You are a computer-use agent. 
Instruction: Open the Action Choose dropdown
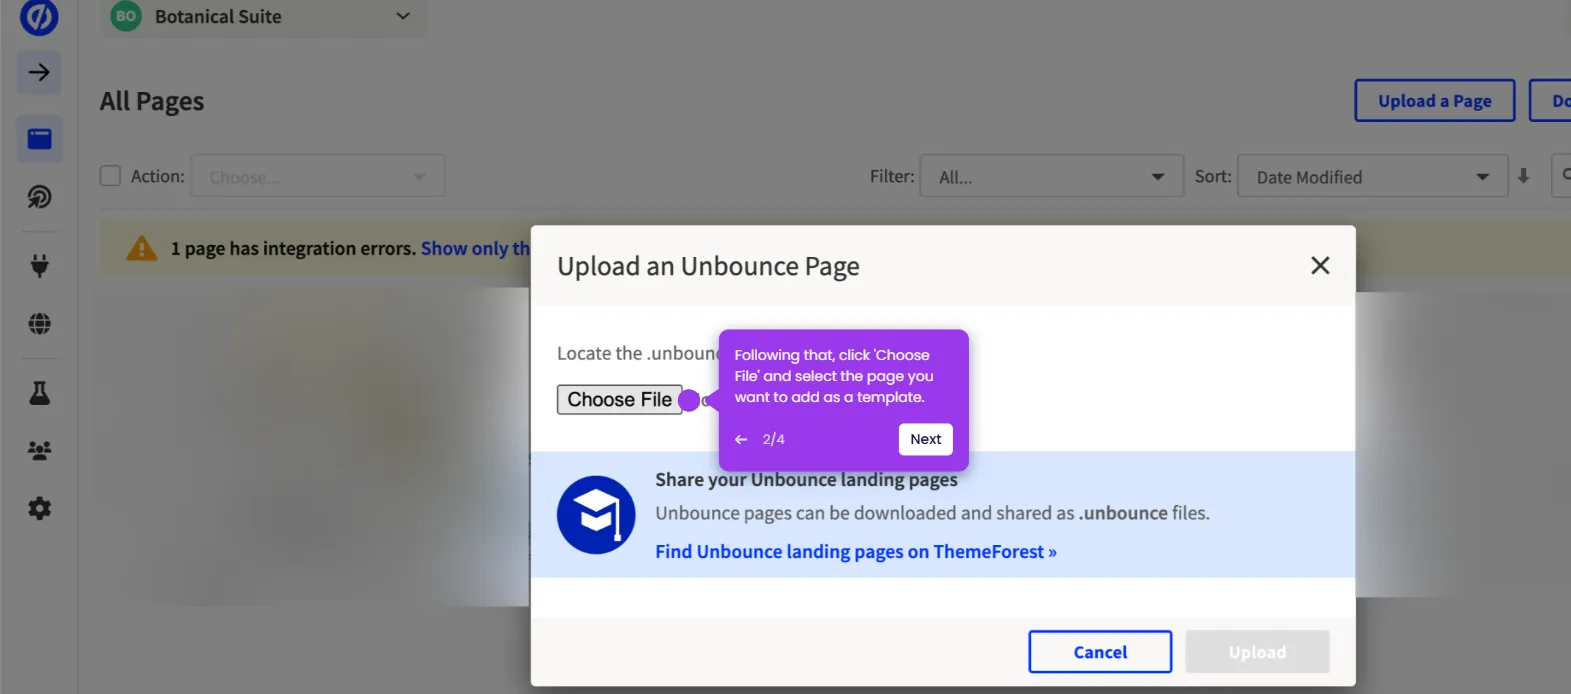(318, 176)
